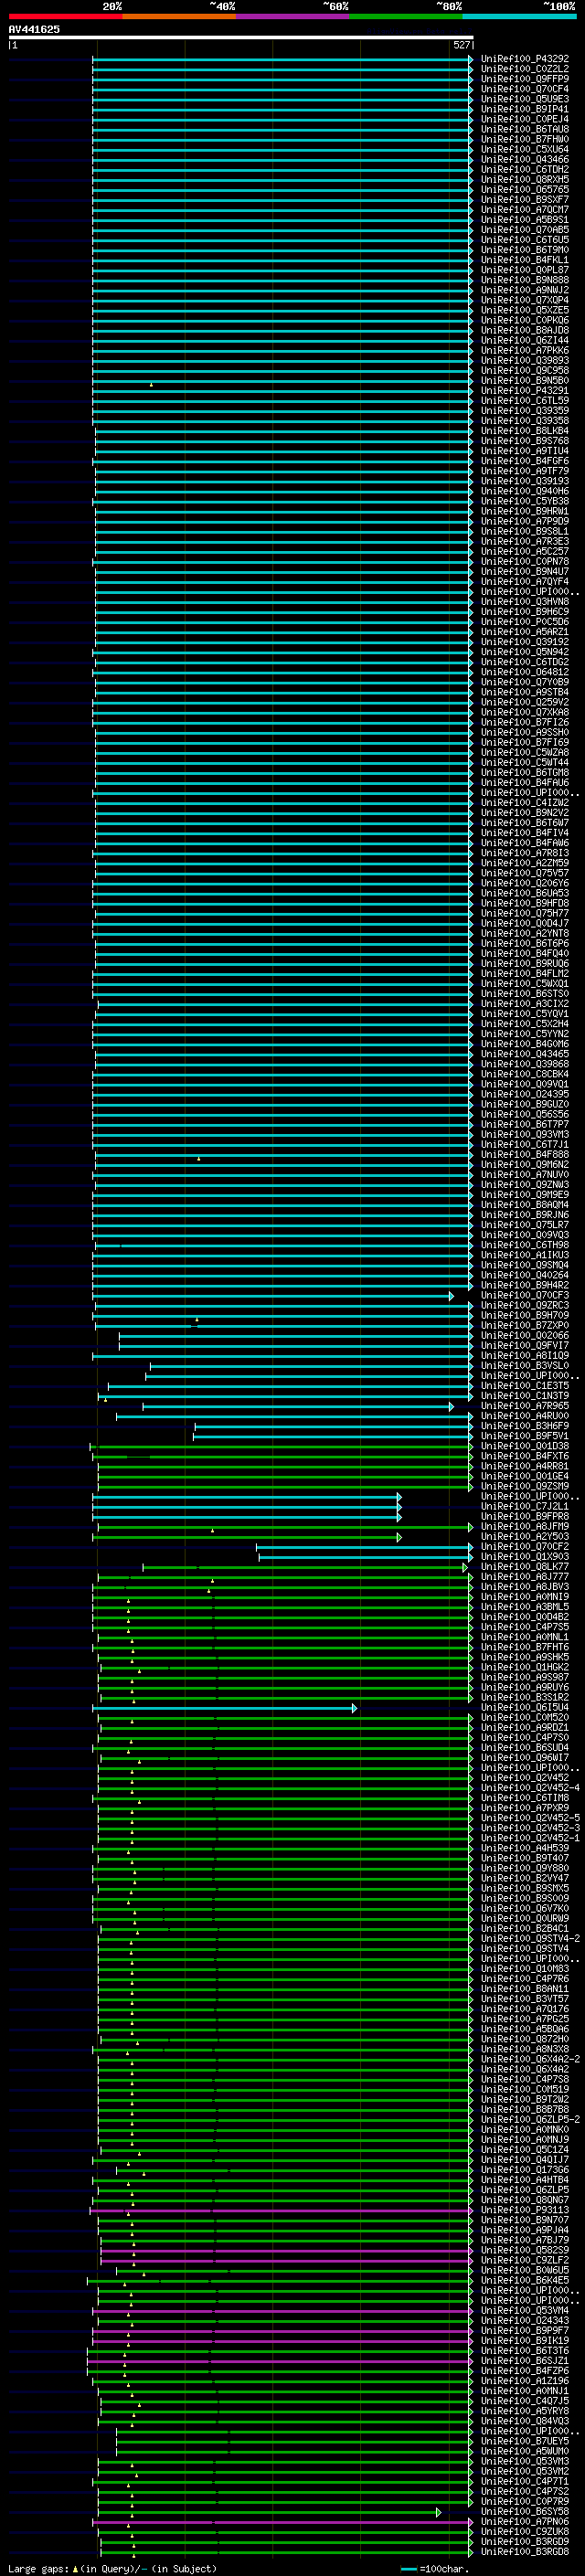585x2576 pixels.
Task: Click the query name AV441625
Action: pos(34,30)
